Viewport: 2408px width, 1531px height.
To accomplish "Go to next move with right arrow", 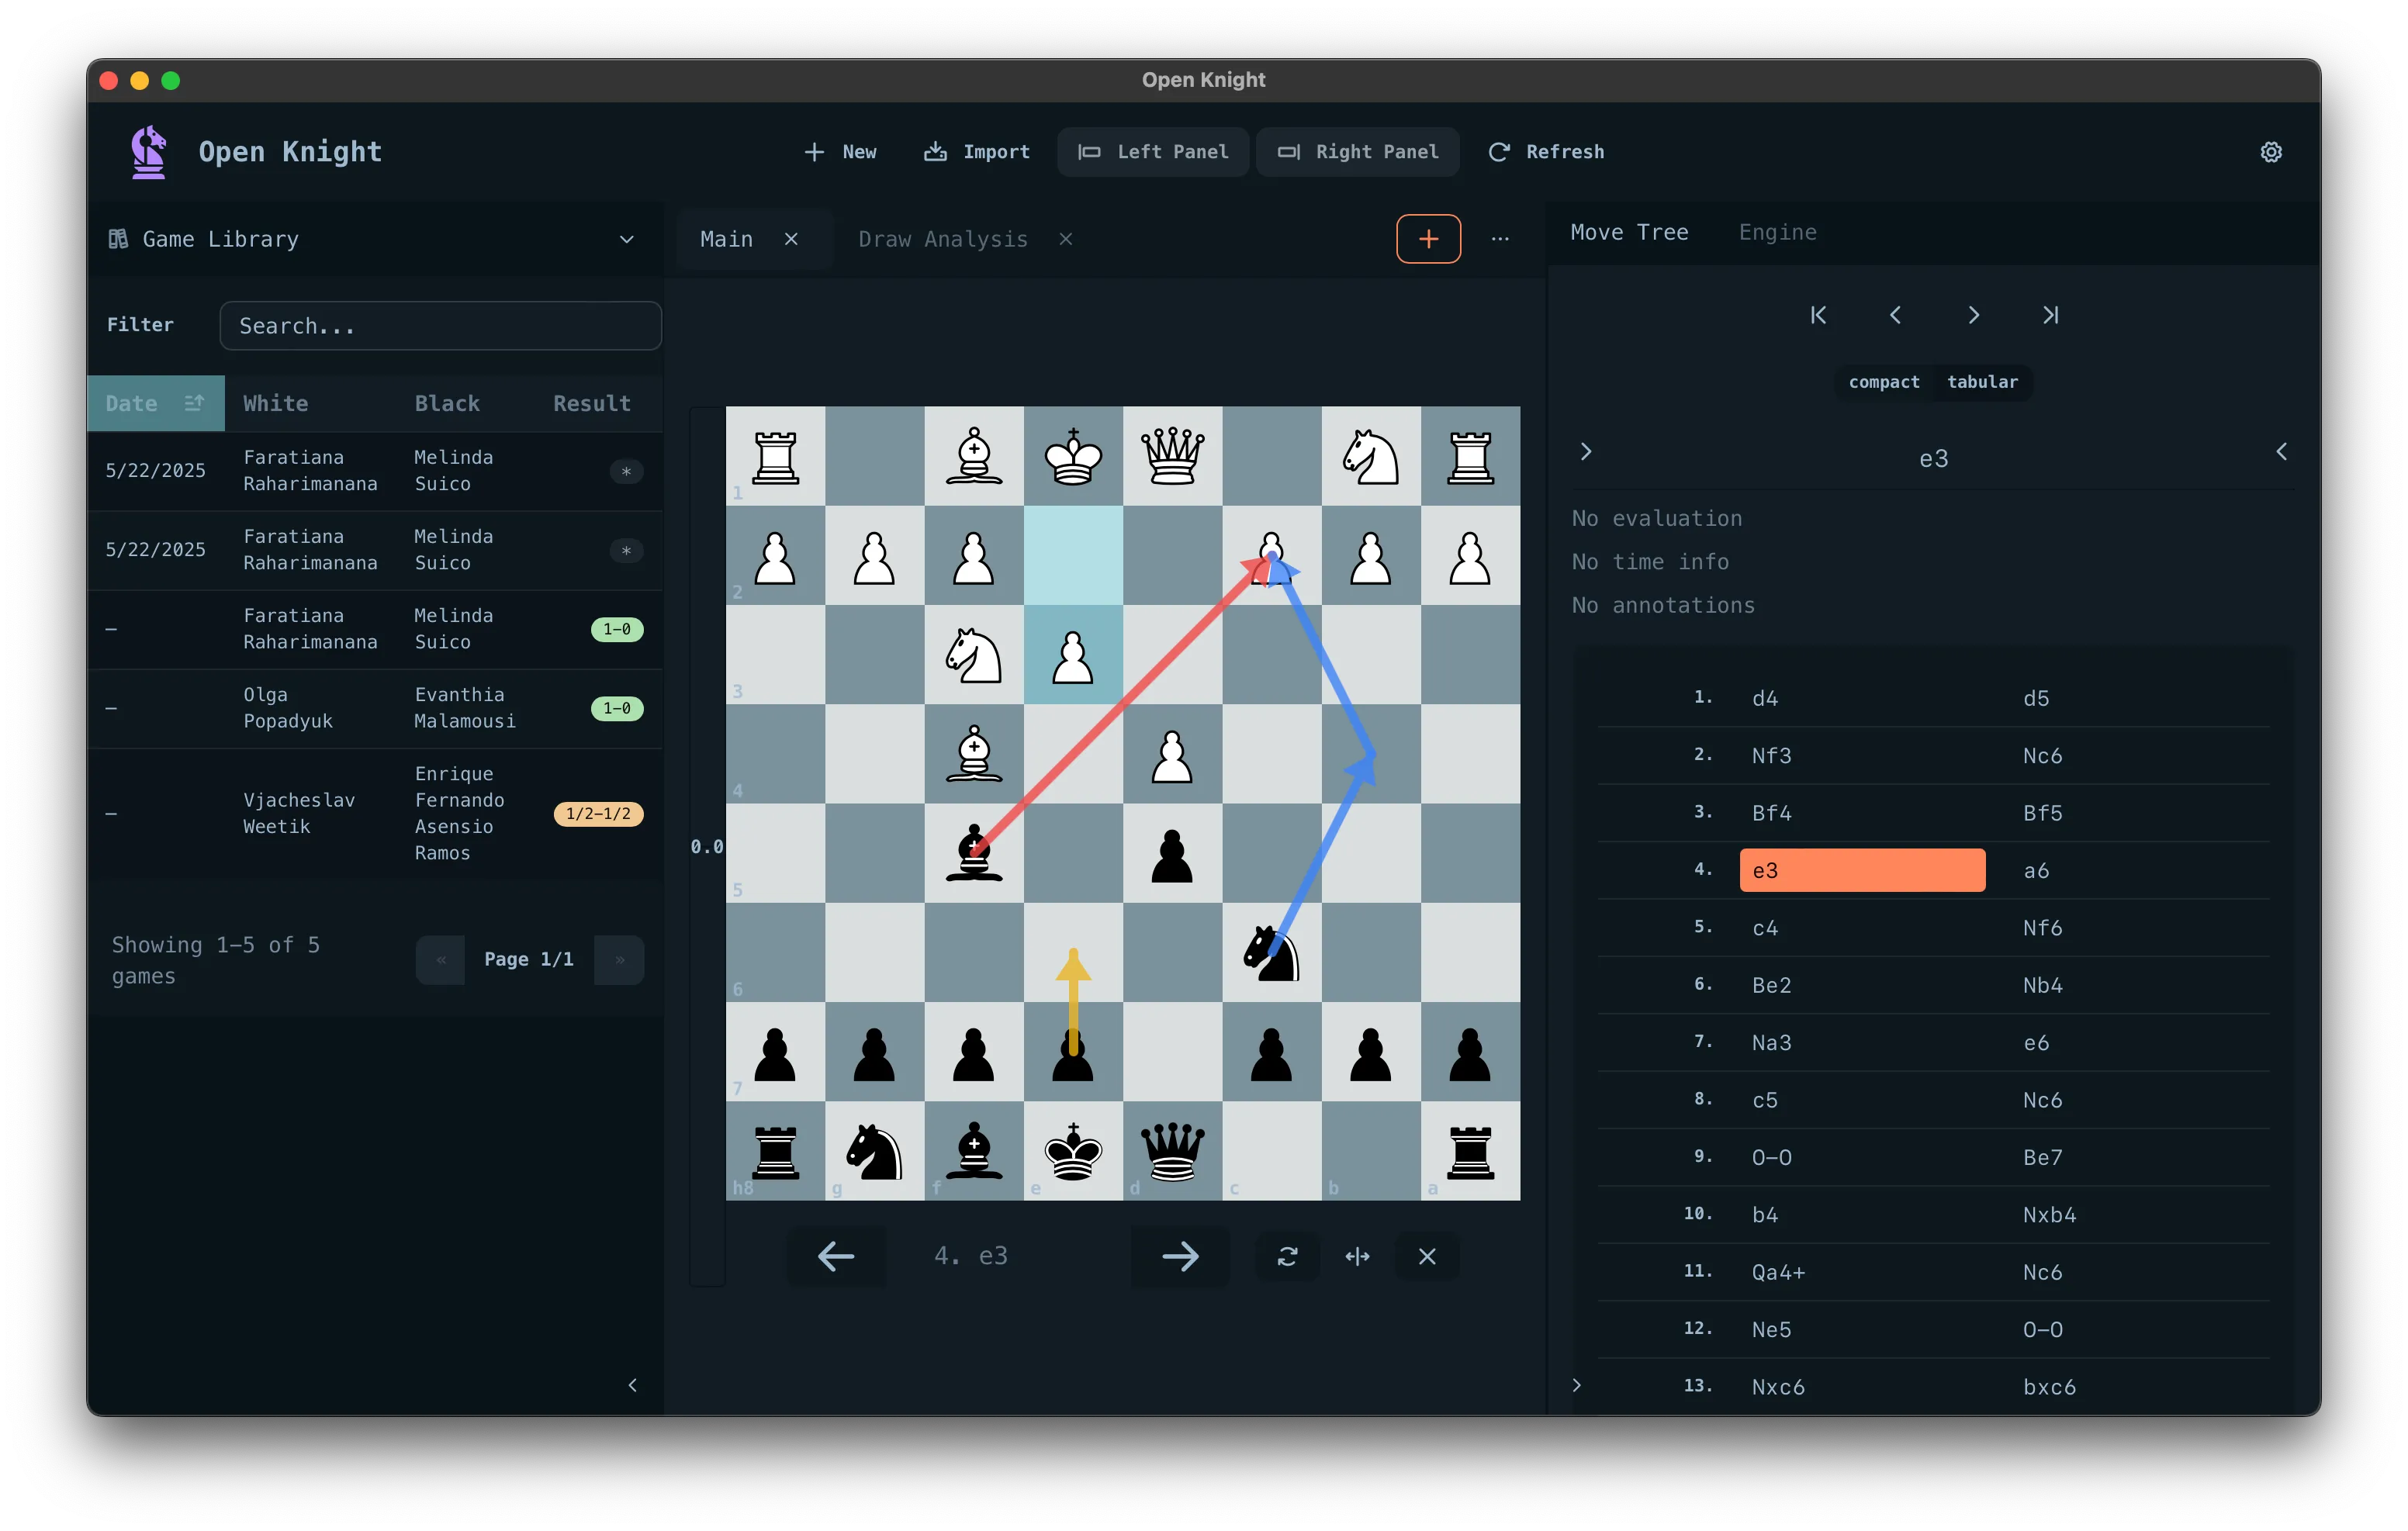I will point(1180,1256).
